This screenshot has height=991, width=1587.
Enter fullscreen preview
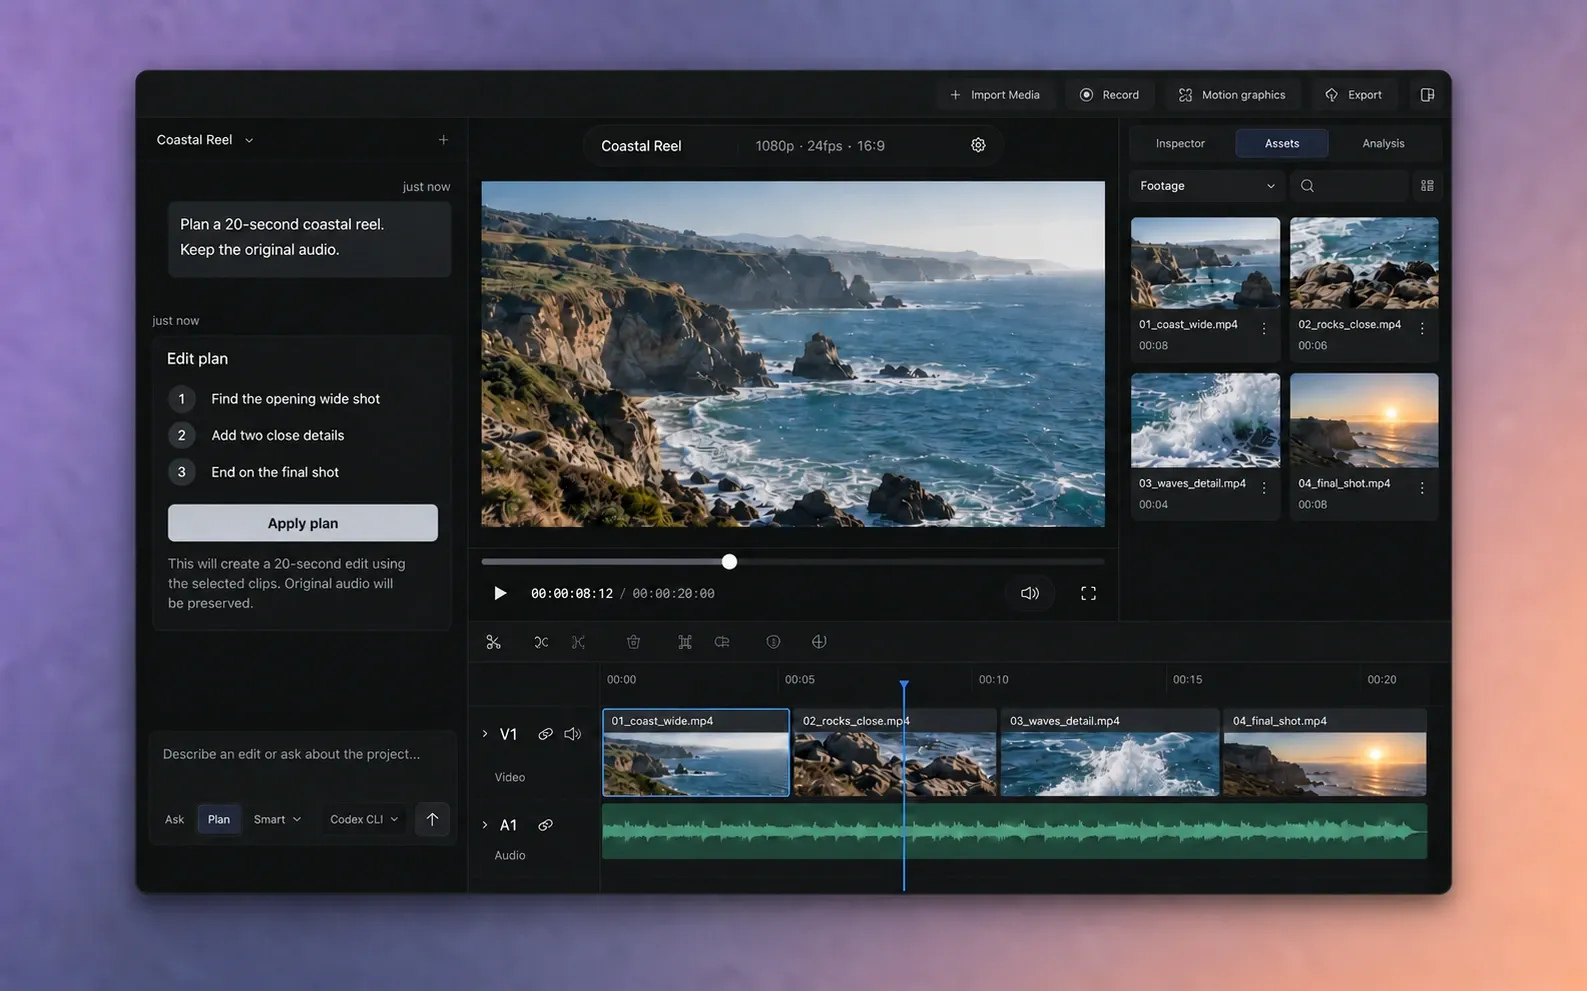coord(1088,593)
